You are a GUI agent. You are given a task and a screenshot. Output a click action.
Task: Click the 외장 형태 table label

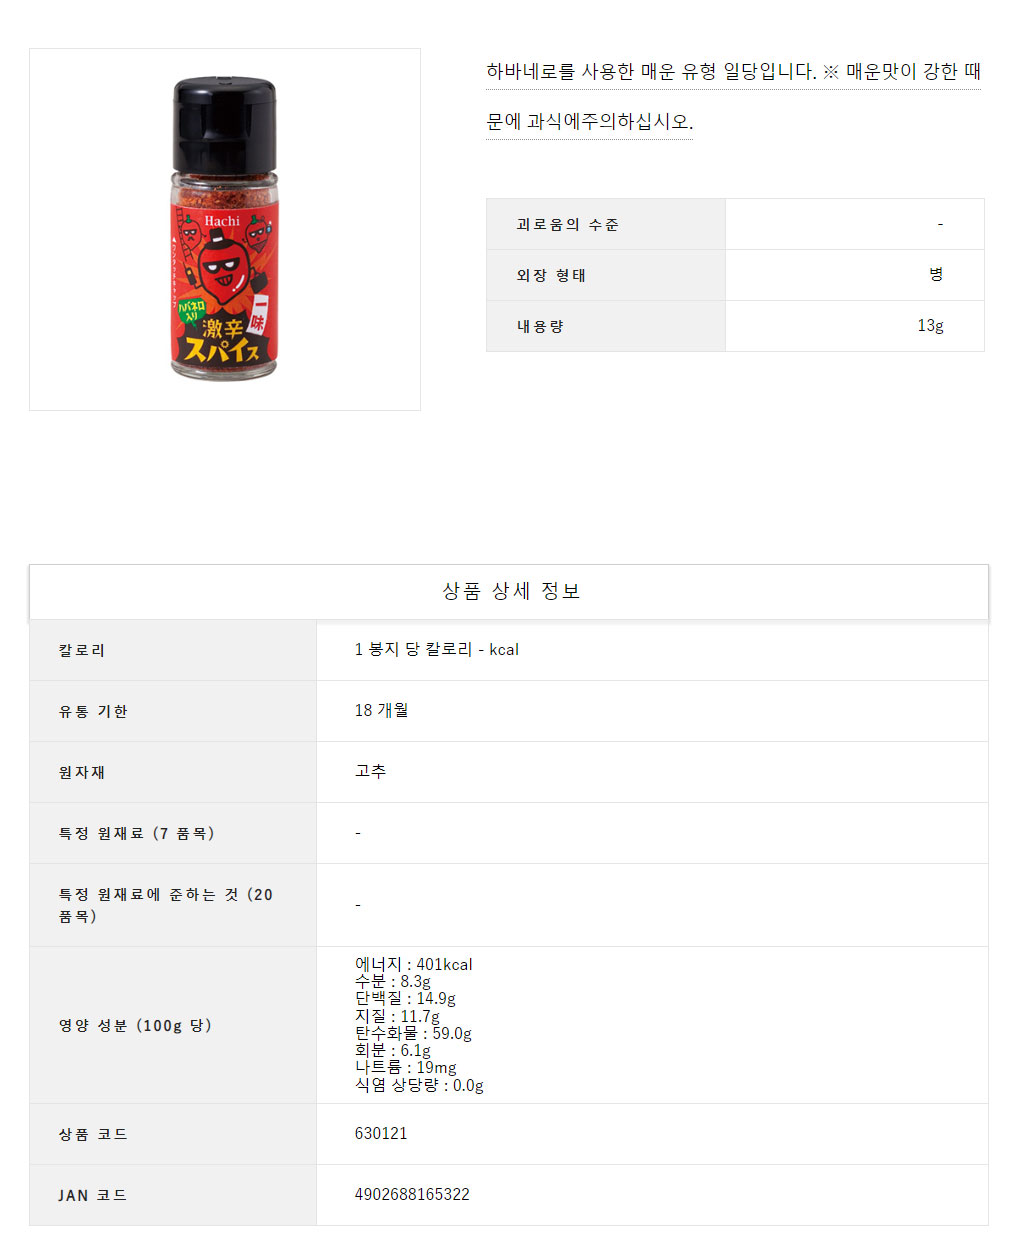point(551,275)
